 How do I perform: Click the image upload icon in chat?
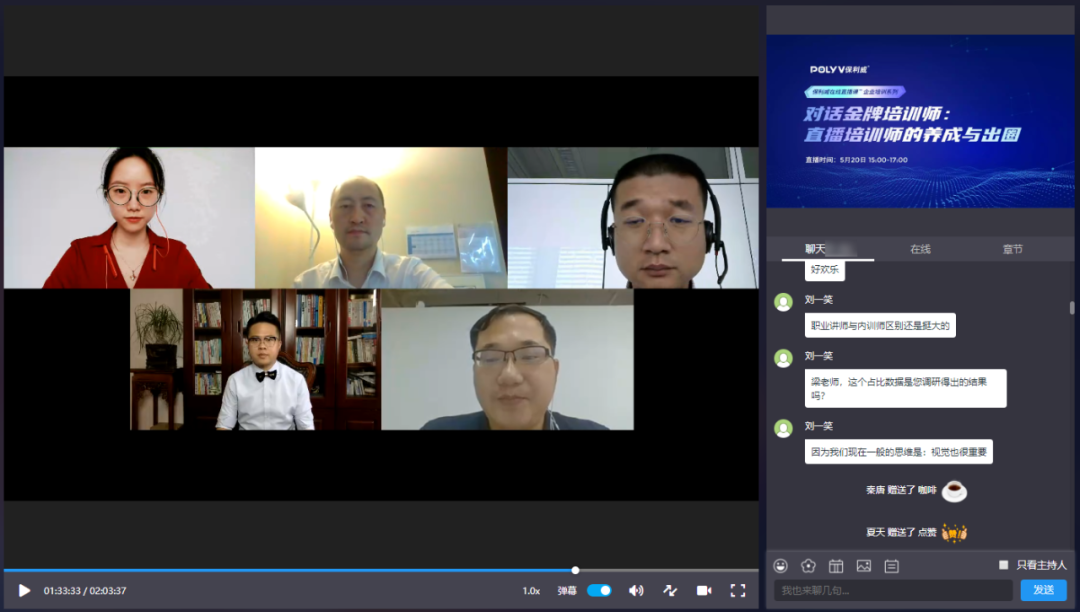[x=864, y=566]
